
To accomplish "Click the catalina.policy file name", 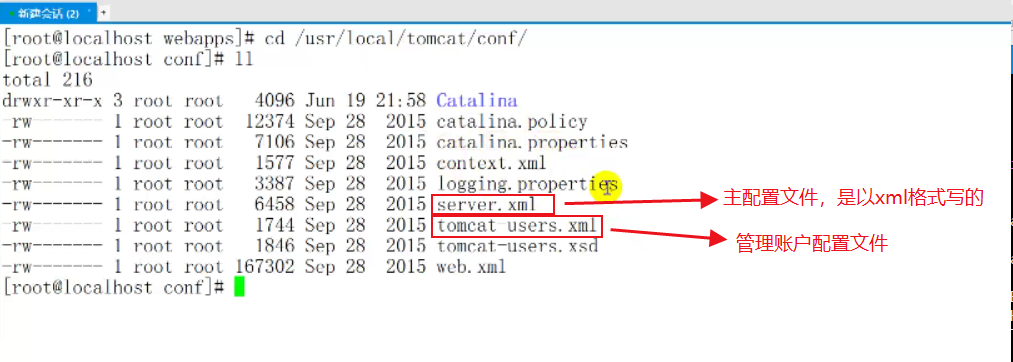I will [512, 122].
